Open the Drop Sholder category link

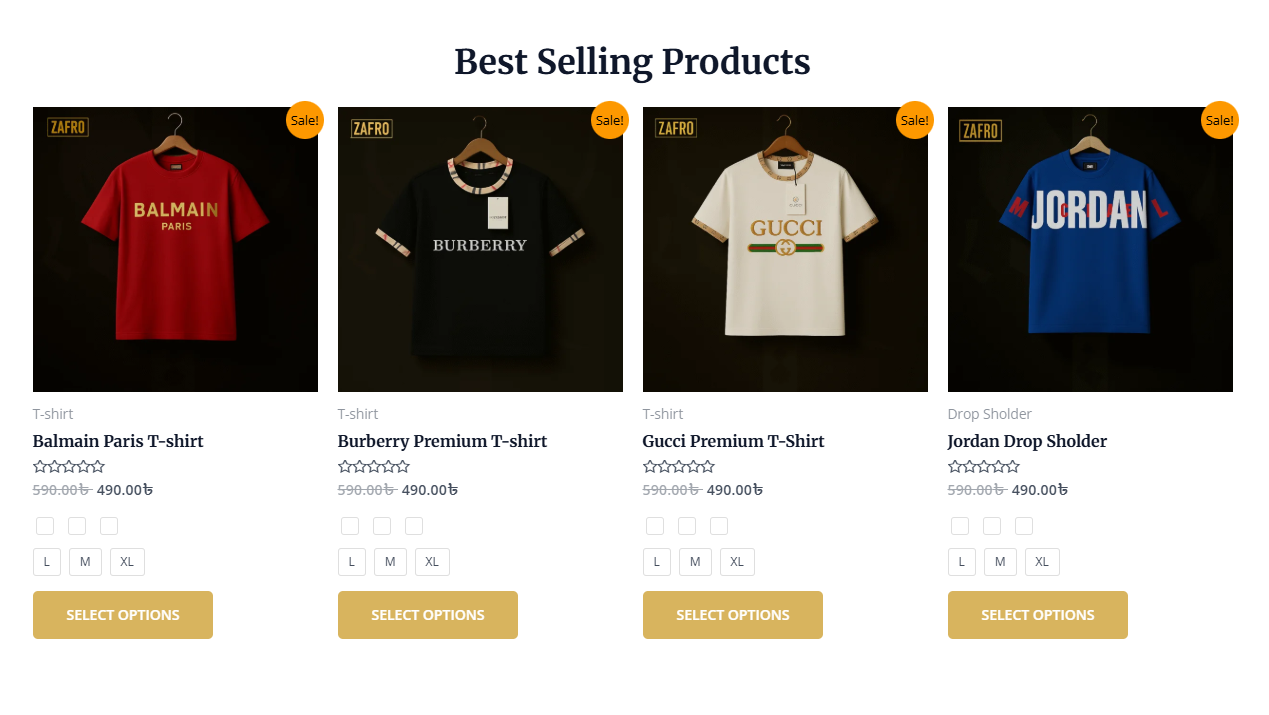(x=989, y=414)
